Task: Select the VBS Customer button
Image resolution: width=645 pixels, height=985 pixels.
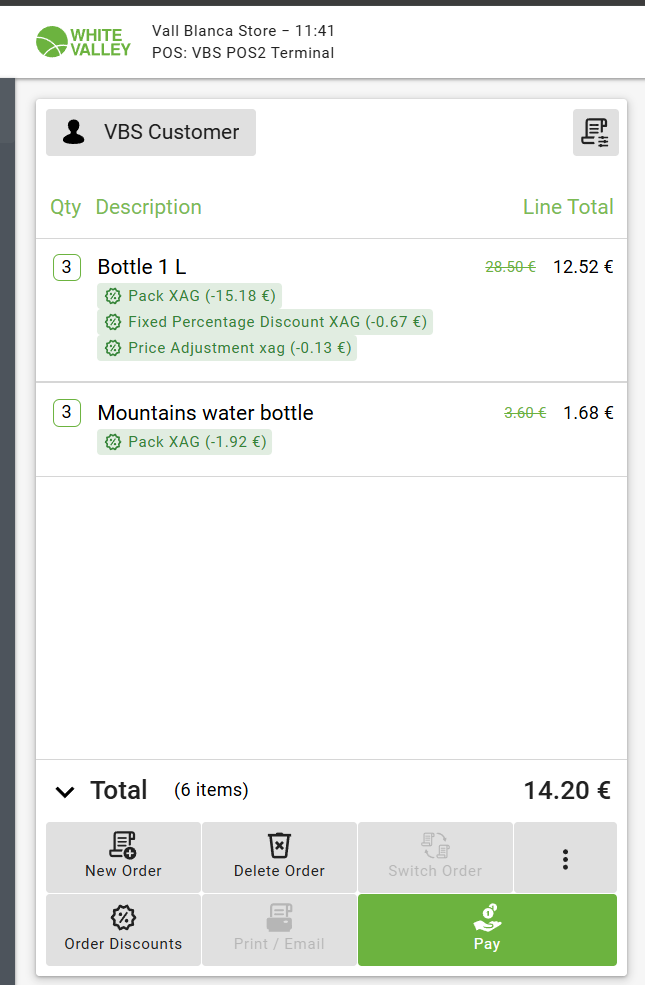Action: (151, 133)
